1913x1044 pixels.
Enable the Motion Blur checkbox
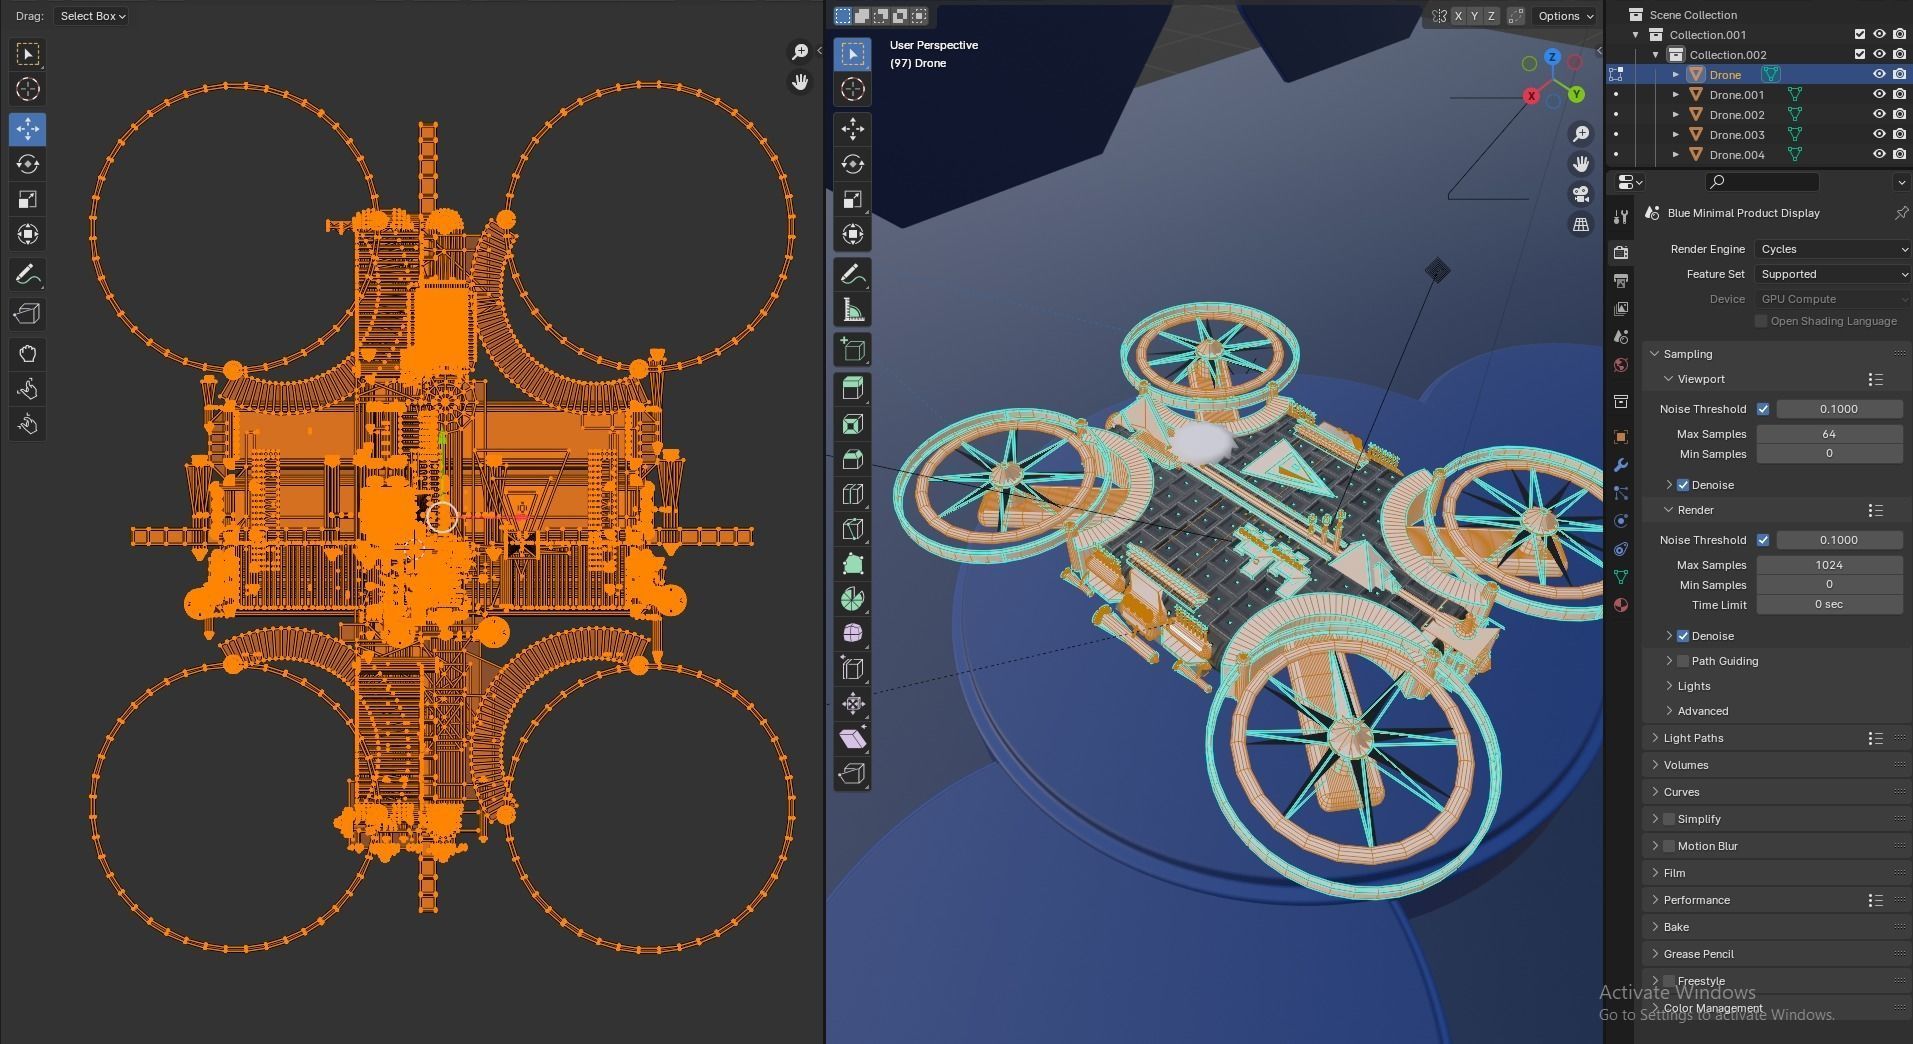pos(1669,846)
